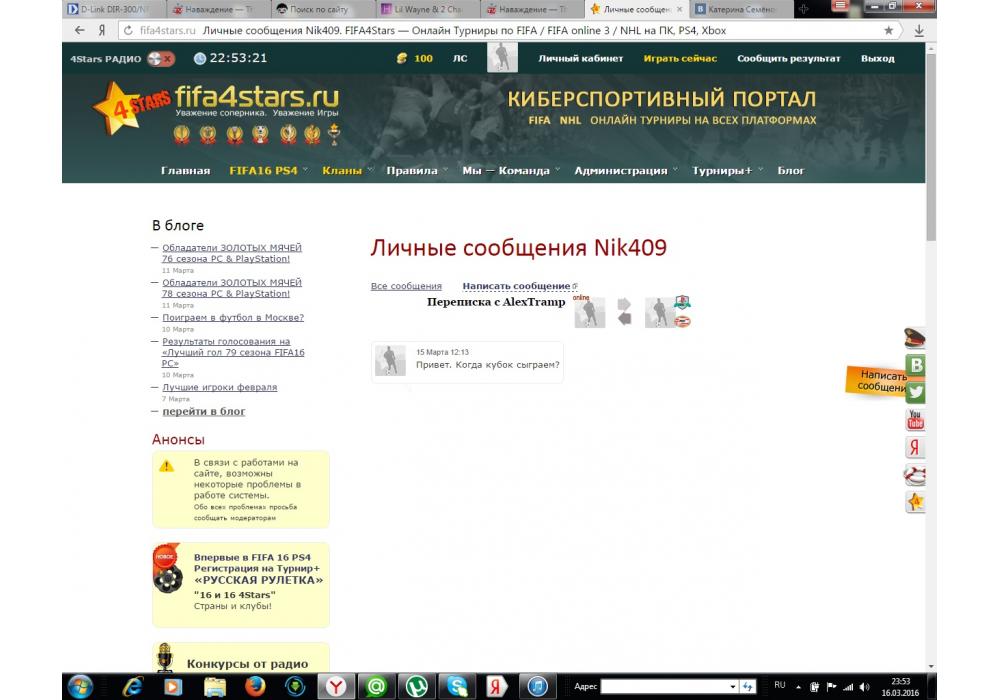Open Личный кабинет in top bar

(580, 58)
